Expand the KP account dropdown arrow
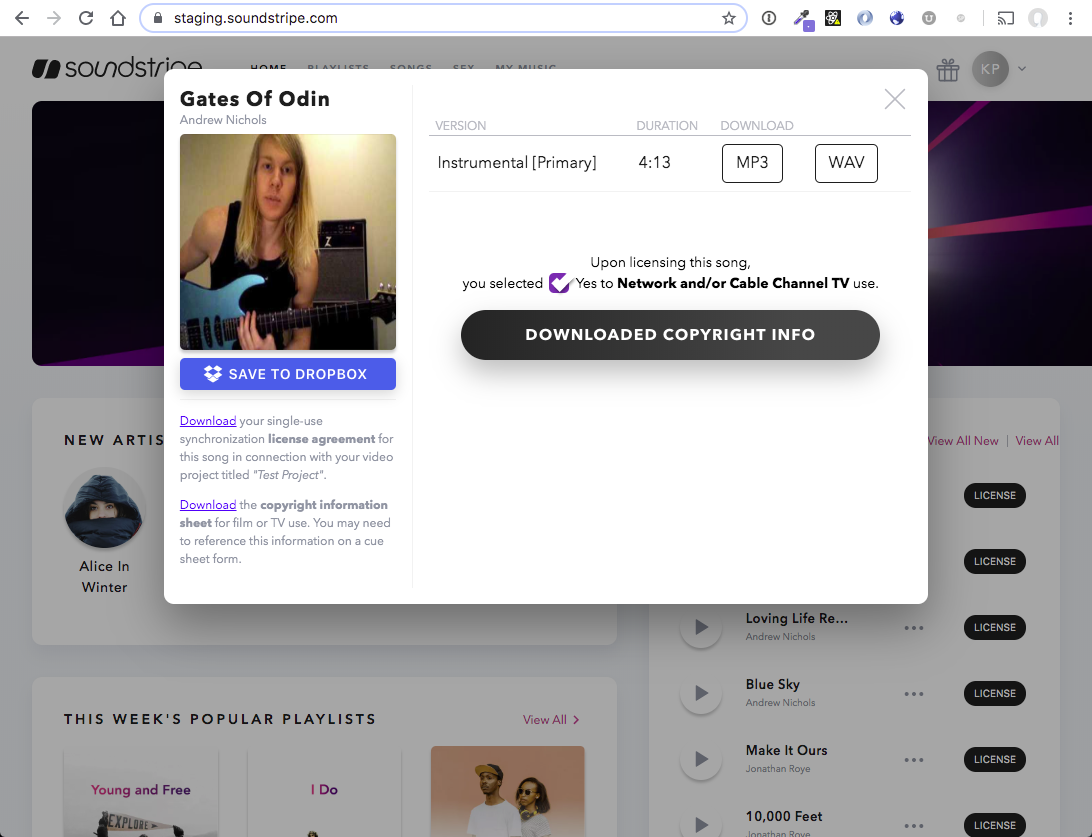This screenshot has height=837, width=1092. pos(1022,69)
